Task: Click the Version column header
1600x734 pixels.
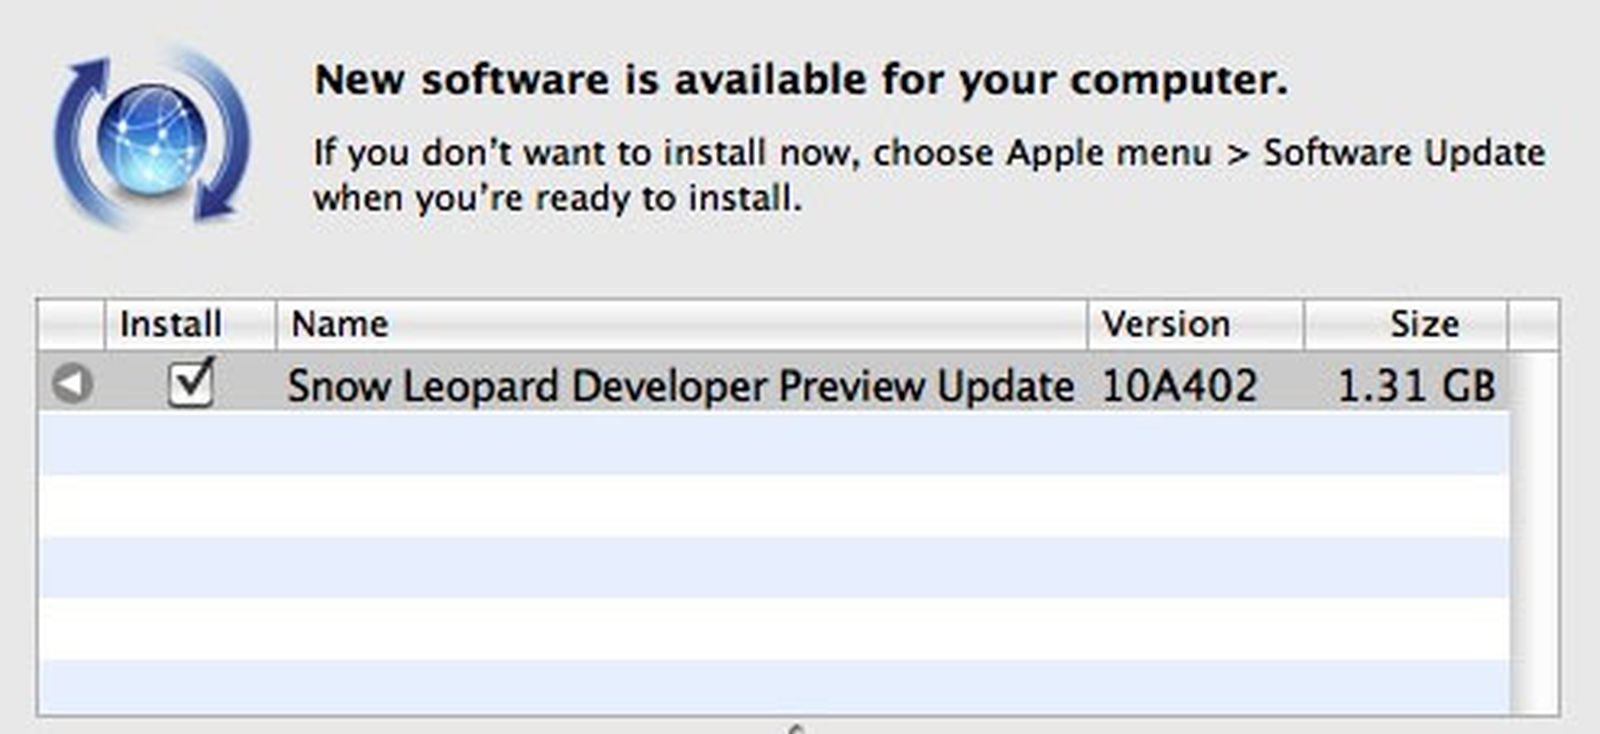Action: tap(1165, 322)
